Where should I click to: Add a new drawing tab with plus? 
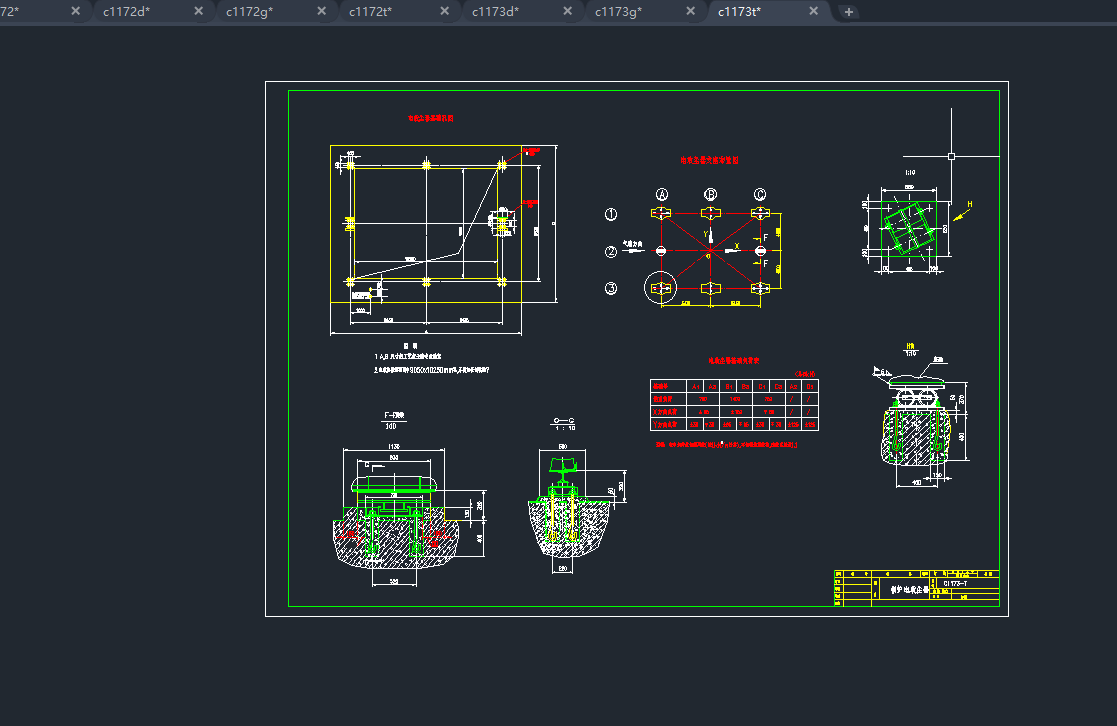click(x=848, y=11)
